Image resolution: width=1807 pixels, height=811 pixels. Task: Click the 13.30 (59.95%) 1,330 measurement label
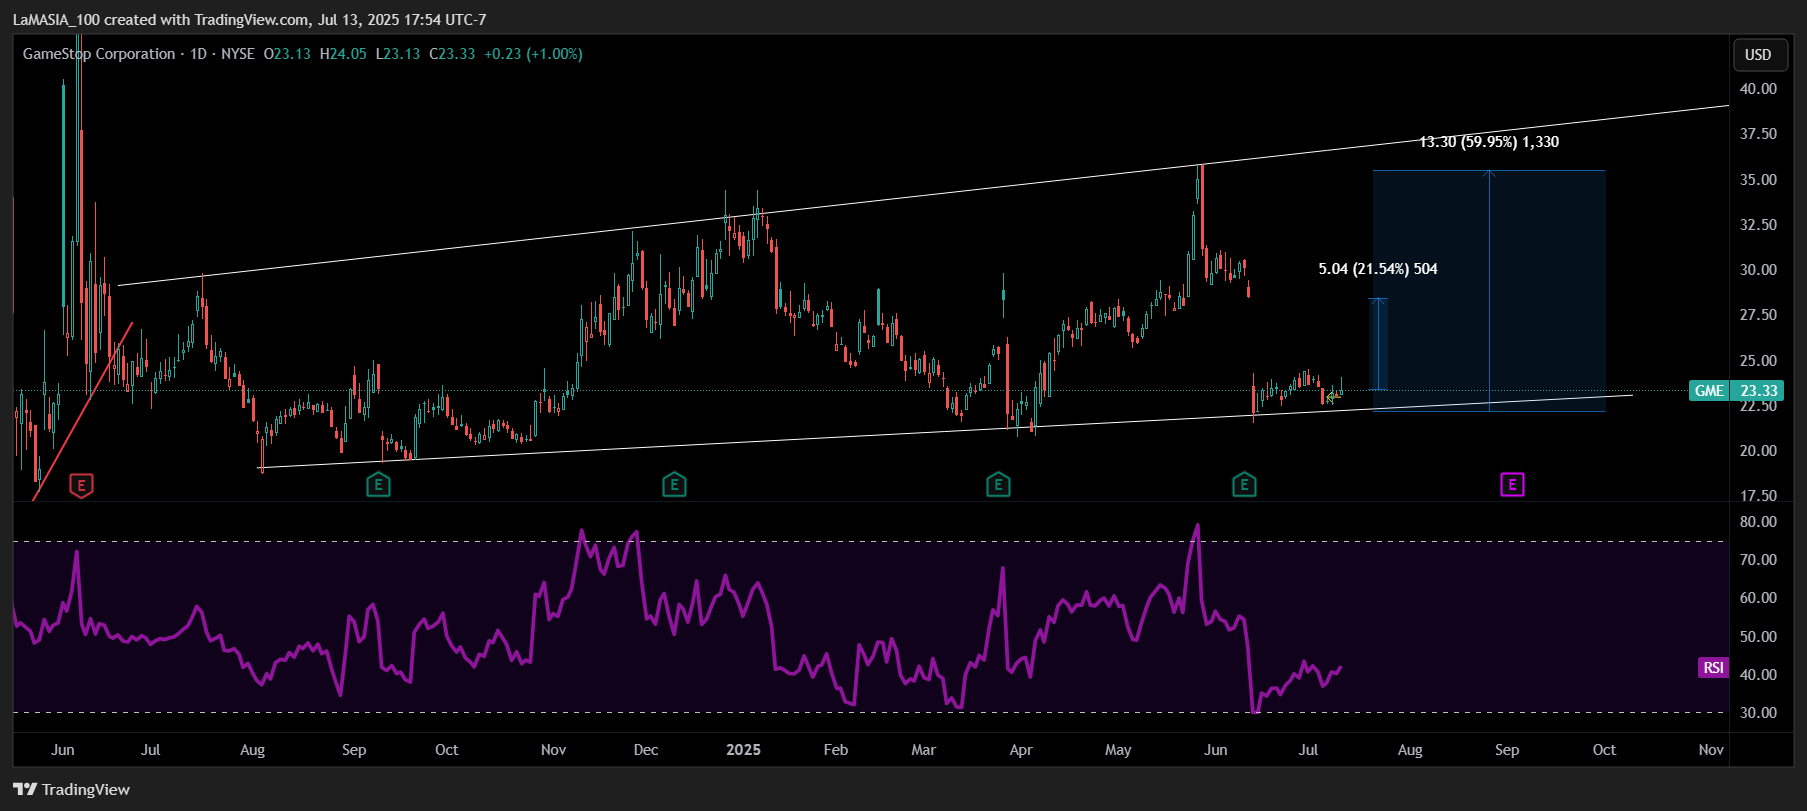(1489, 142)
